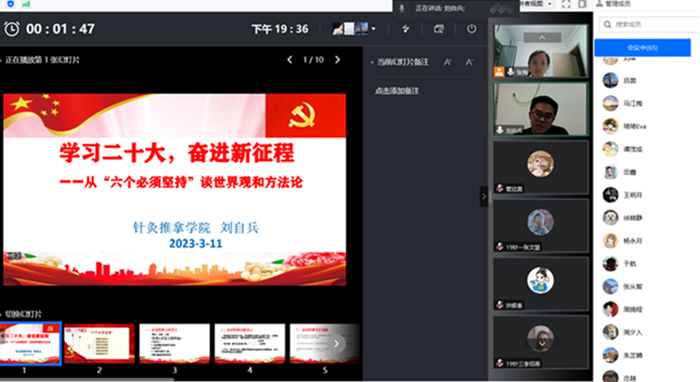700x382 pixels.
Task: End the slideshow with the power icon
Action: click(x=471, y=29)
